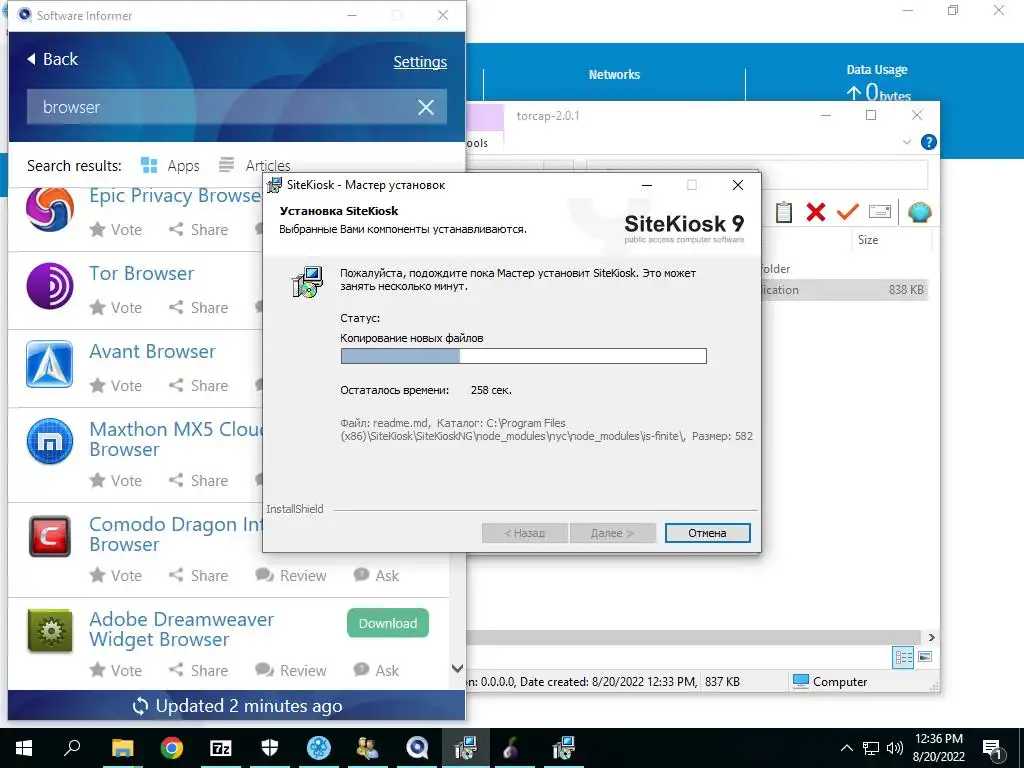Open the Tor Browser title link

[142, 274]
